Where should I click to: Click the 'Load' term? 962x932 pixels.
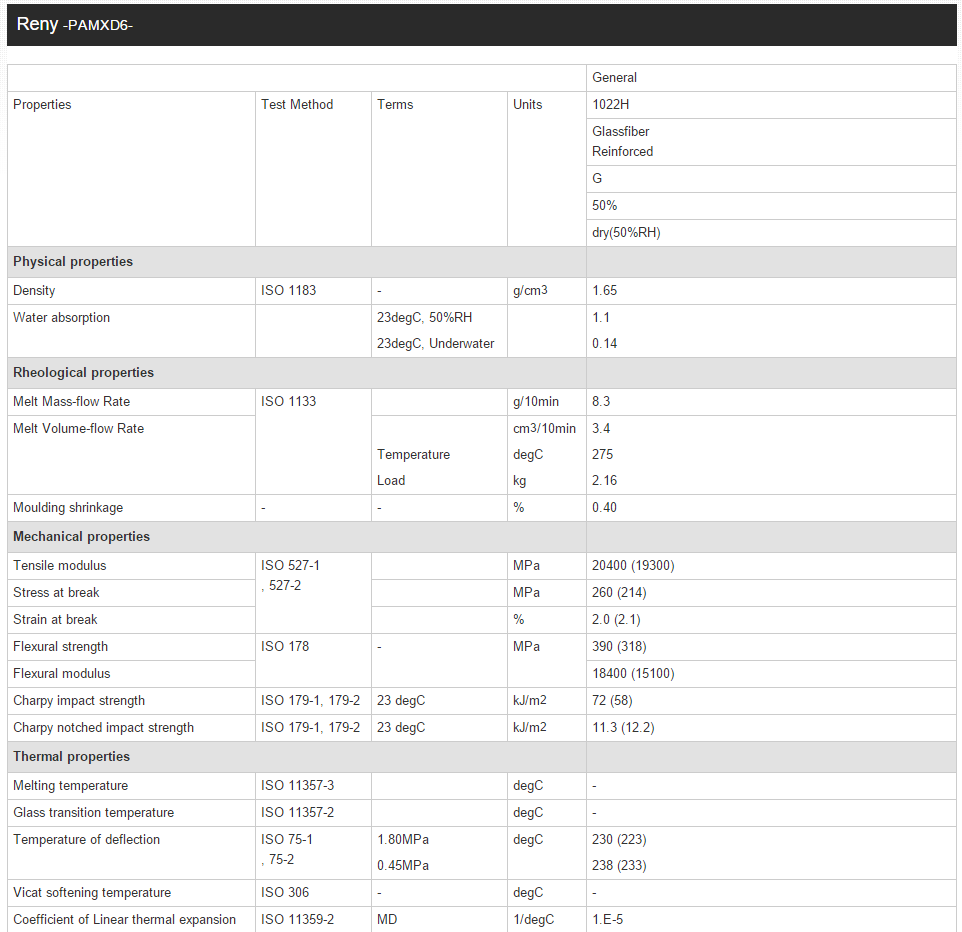coord(391,480)
